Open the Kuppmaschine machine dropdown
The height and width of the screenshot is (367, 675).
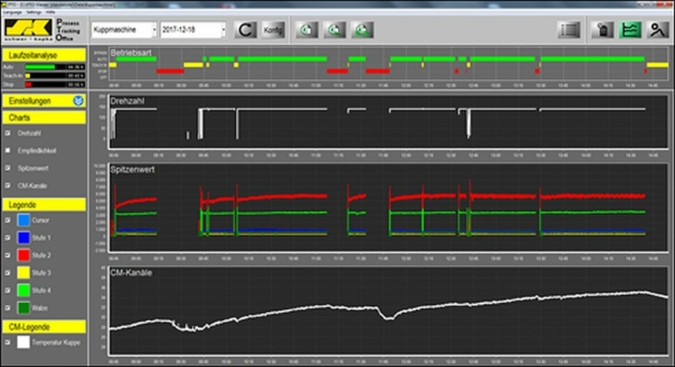124,30
